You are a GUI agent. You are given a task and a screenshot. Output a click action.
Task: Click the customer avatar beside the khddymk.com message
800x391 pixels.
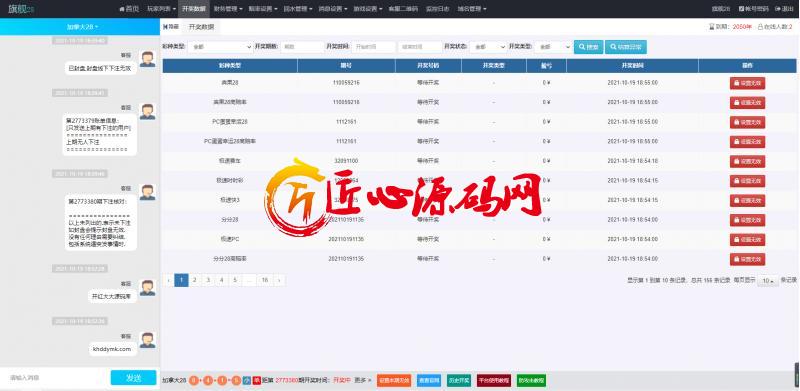(147, 340)
